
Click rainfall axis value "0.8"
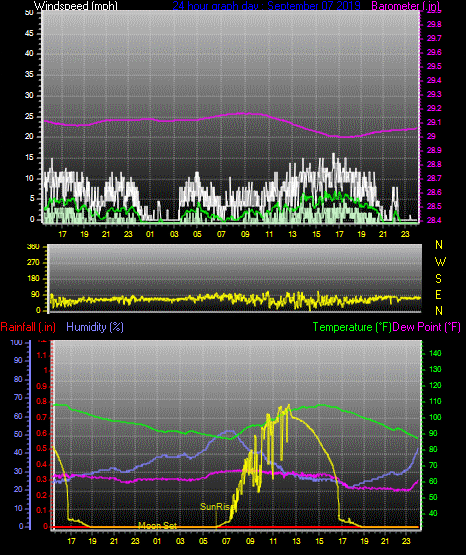coord(42,402)
